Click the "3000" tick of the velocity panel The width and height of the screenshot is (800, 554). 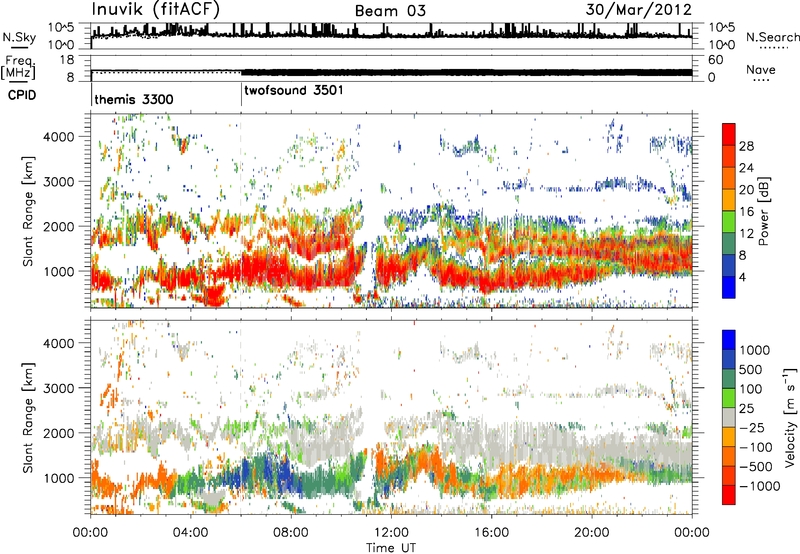(58, 388)
